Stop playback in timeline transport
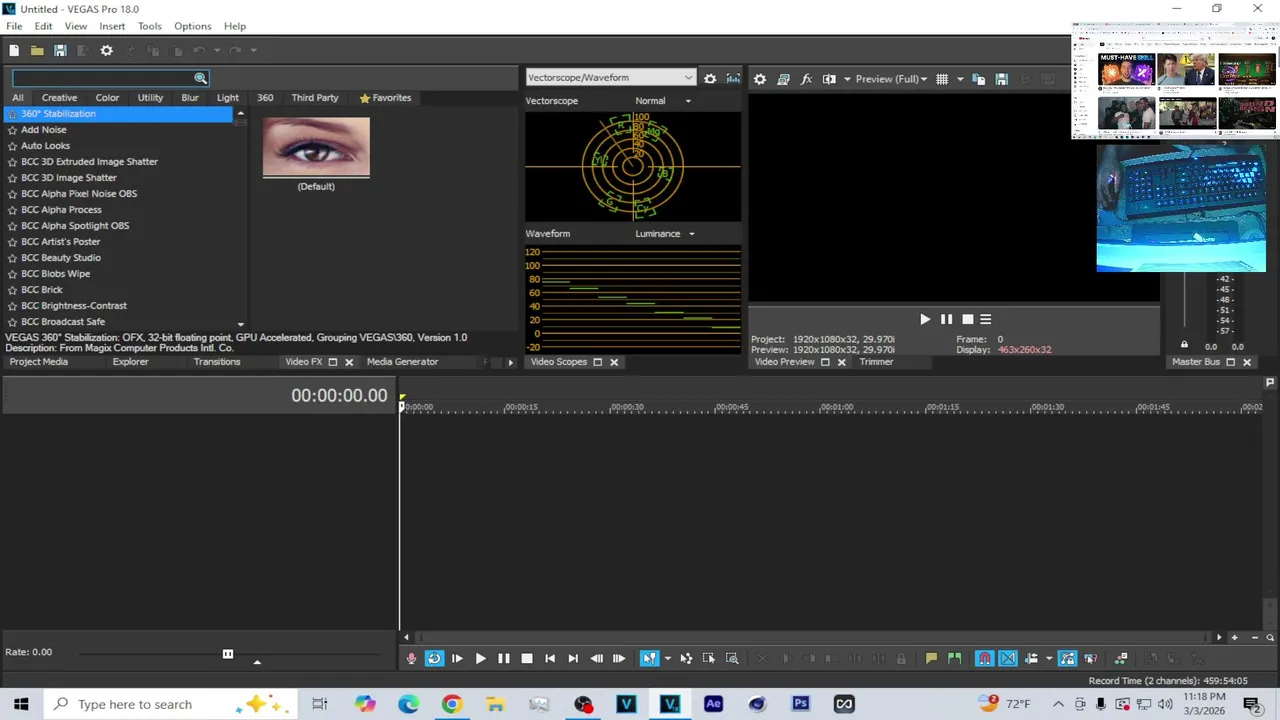This screenshot has height=720, width=1280. [x=527, y=658]
